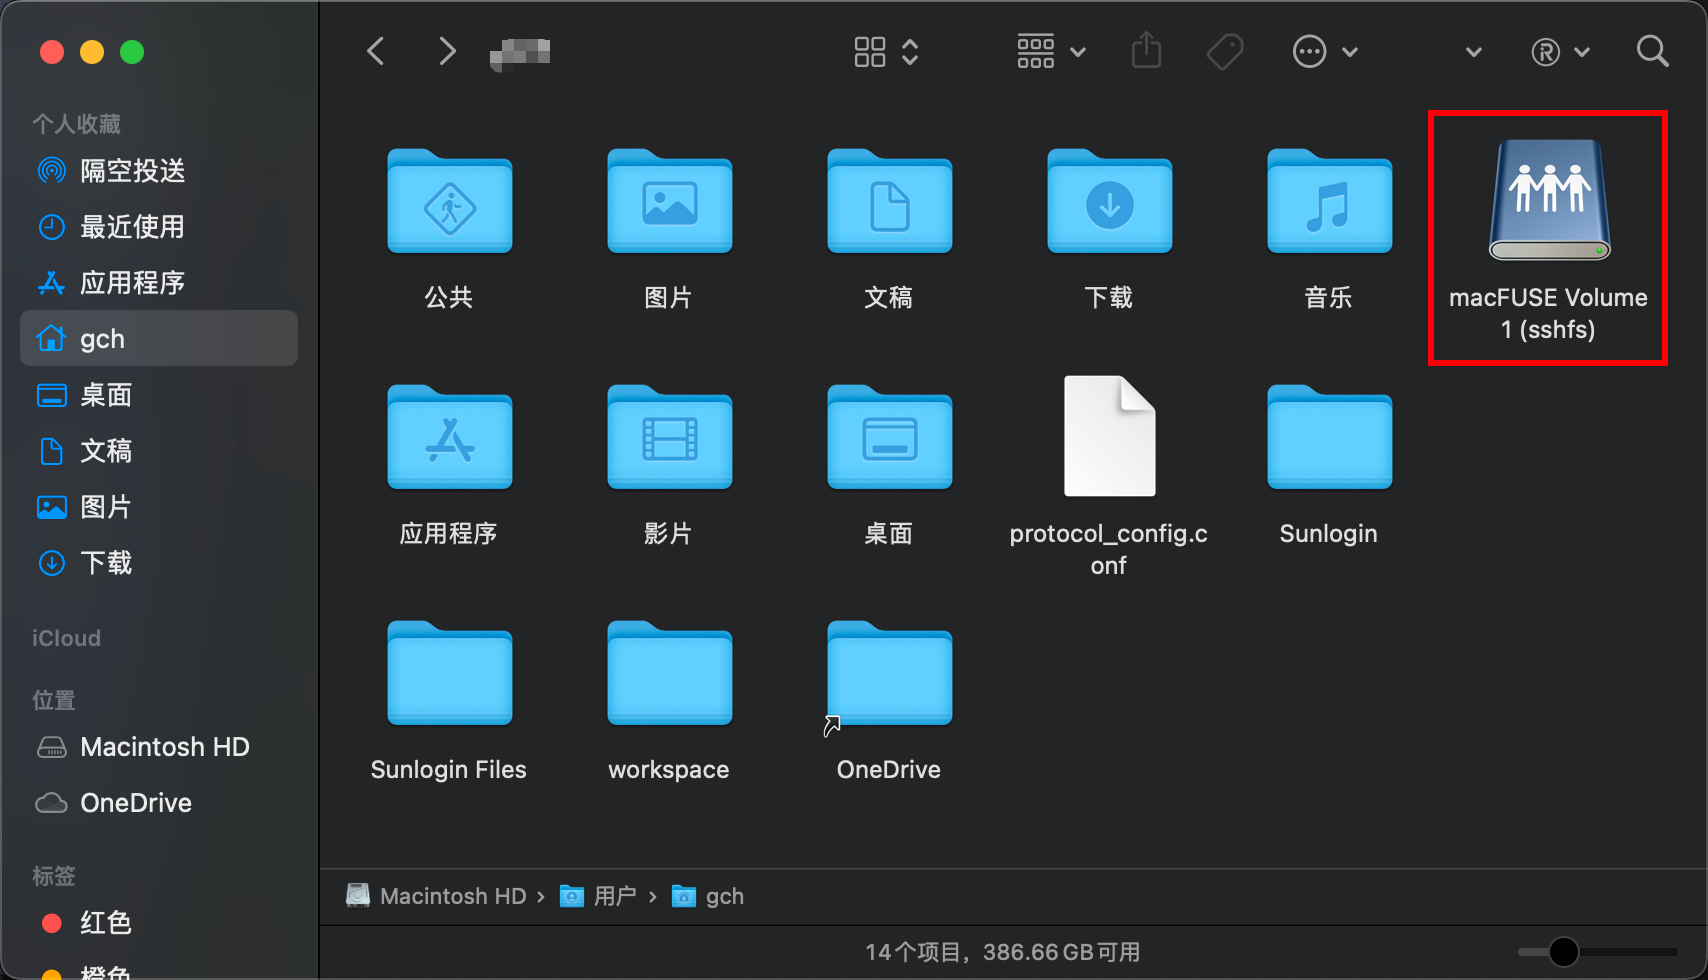The image size is (1708, 980).
Task: Switch view mode with icon view selector
Action: coord(885,51)
